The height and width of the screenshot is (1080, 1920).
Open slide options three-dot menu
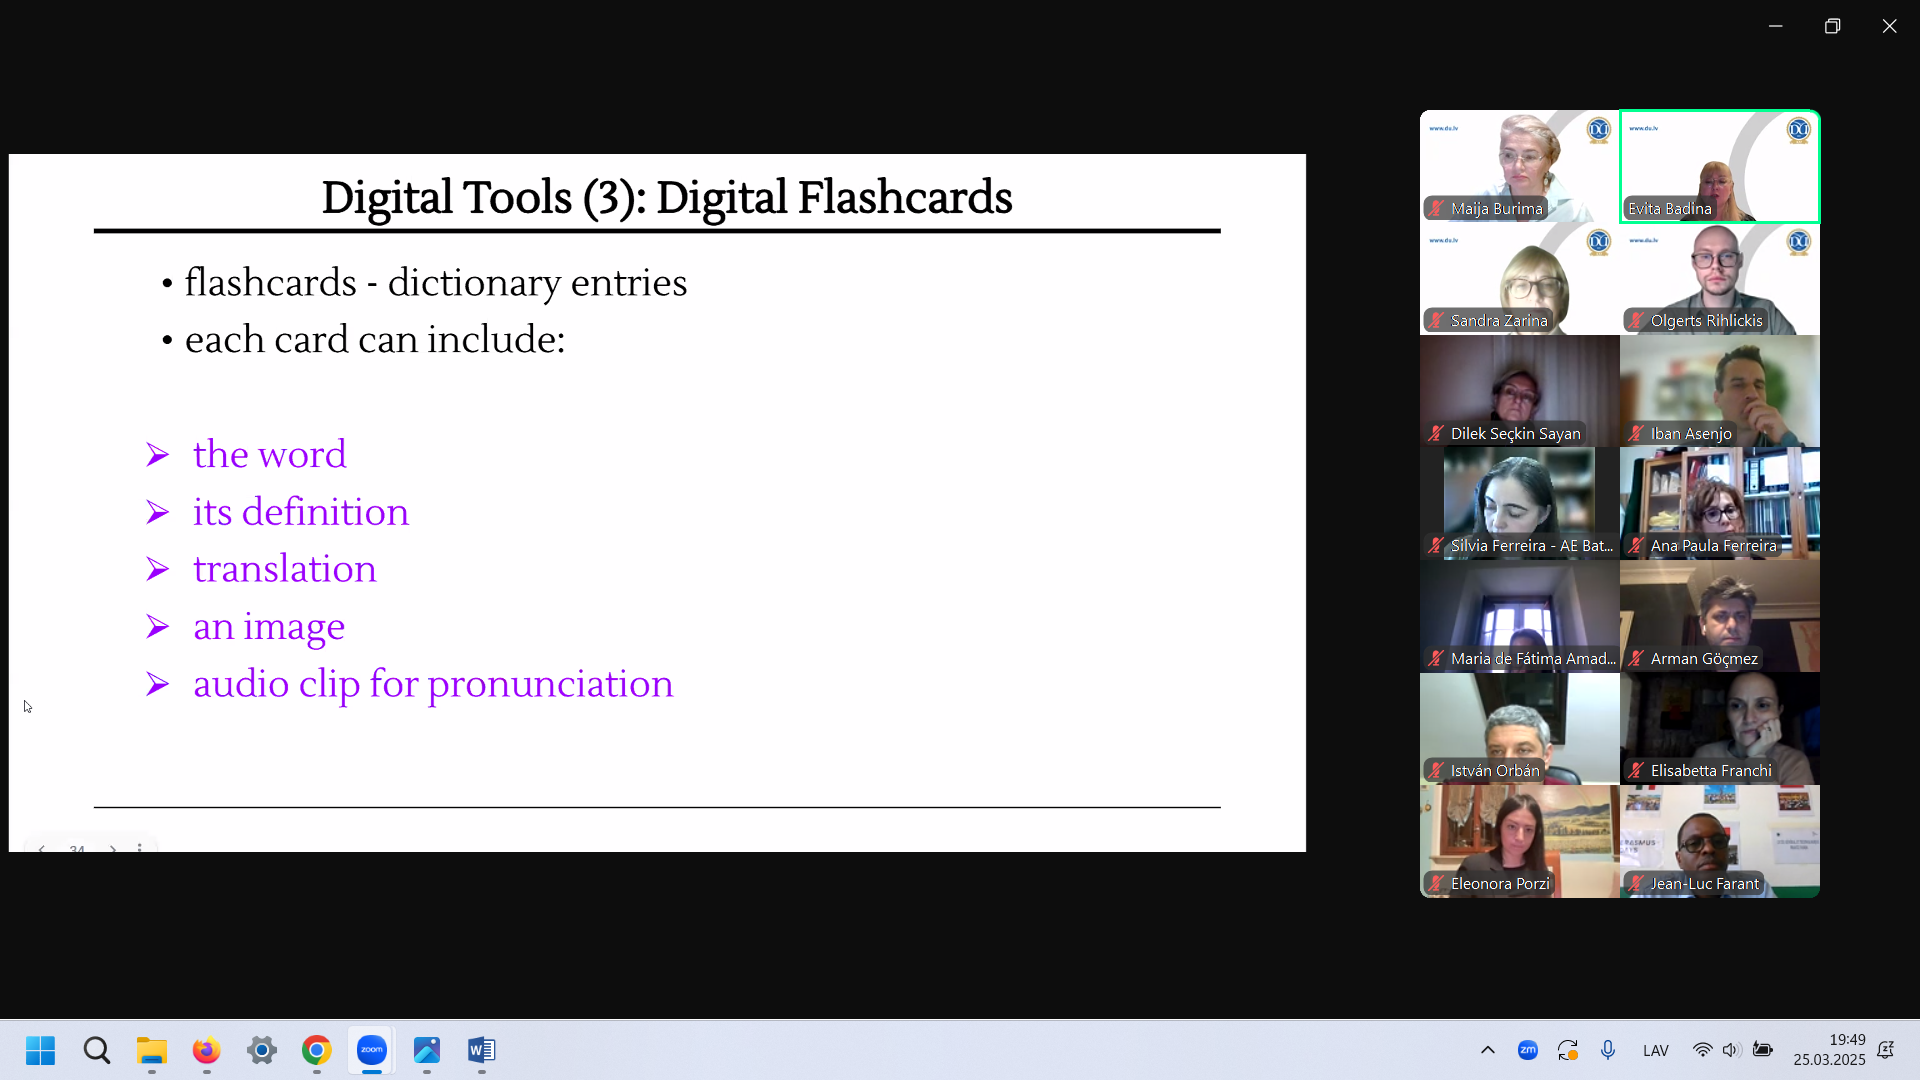tap(140, 847)
